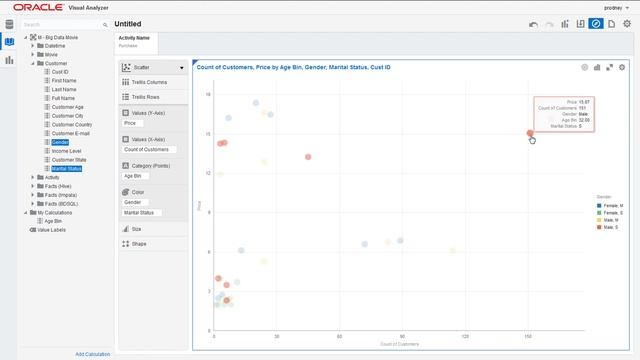Click the Values (Y-Axis) section icon
The image size is (640, 360).
[x=125, y=113]
